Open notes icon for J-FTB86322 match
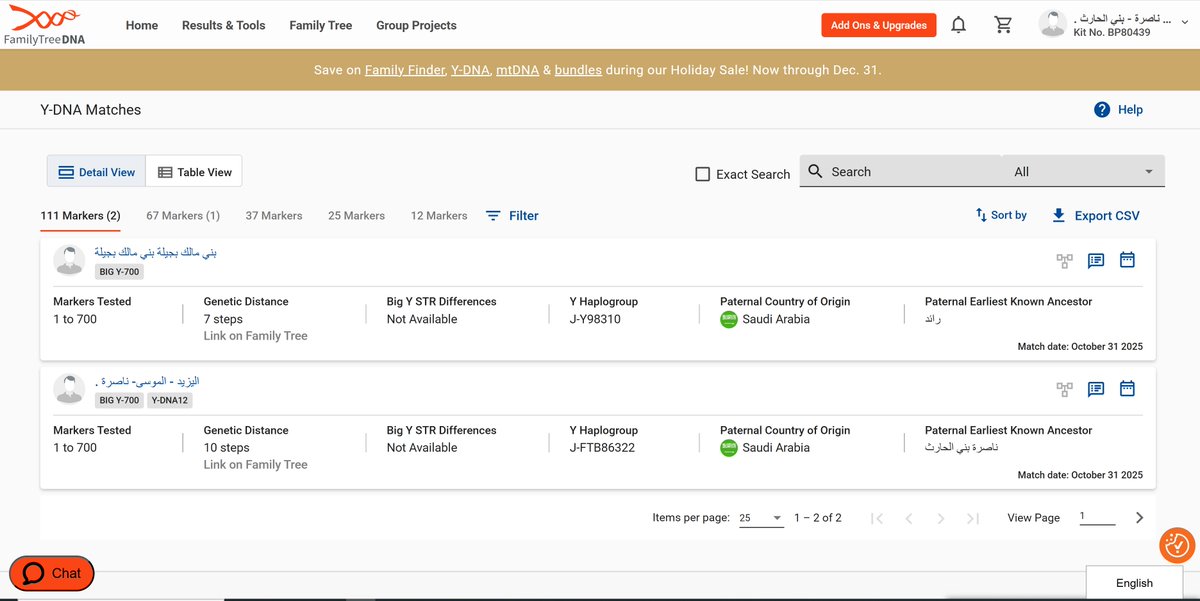This screenshot has height=601, width=1200. point(1096,389)
